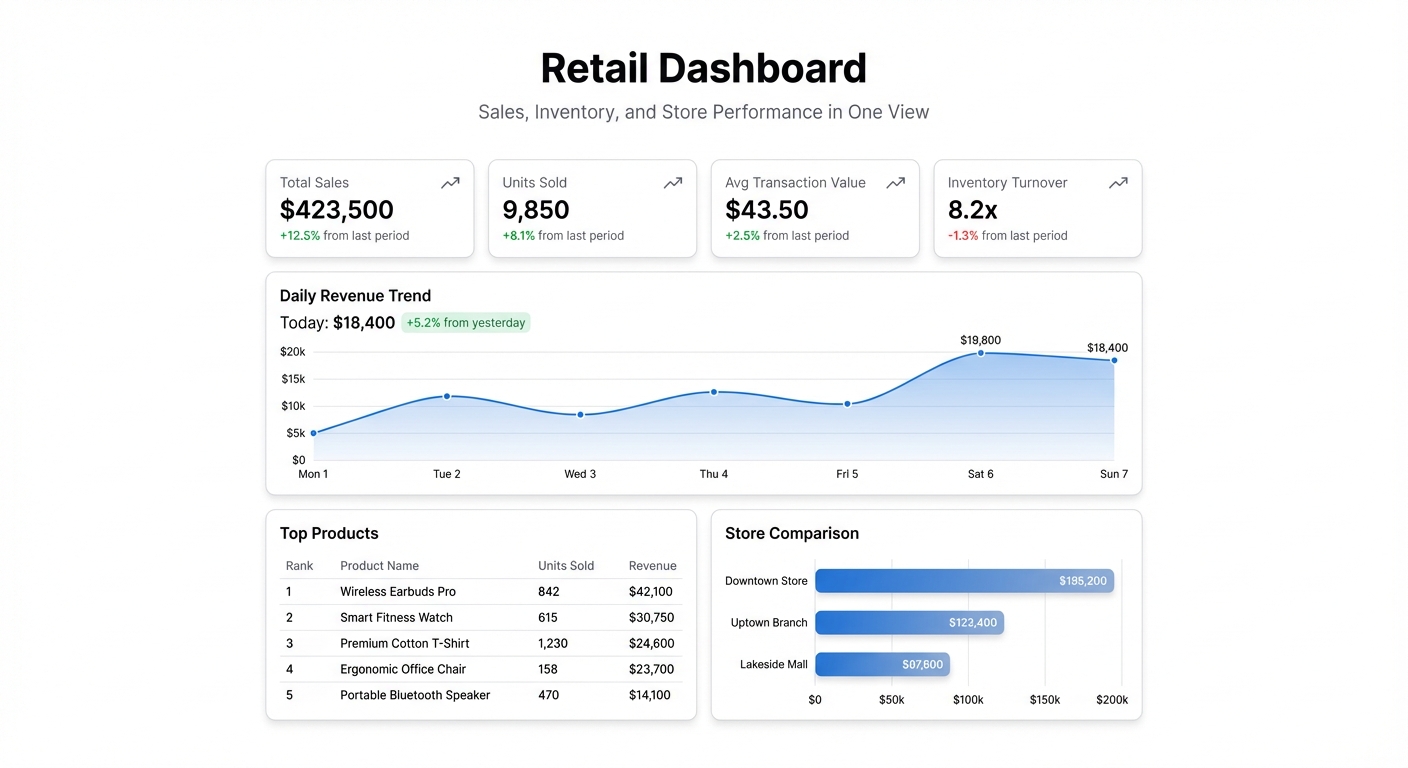Click the Avg Transaction Value trend icon
1408x768 pixels.
point(895,183)
